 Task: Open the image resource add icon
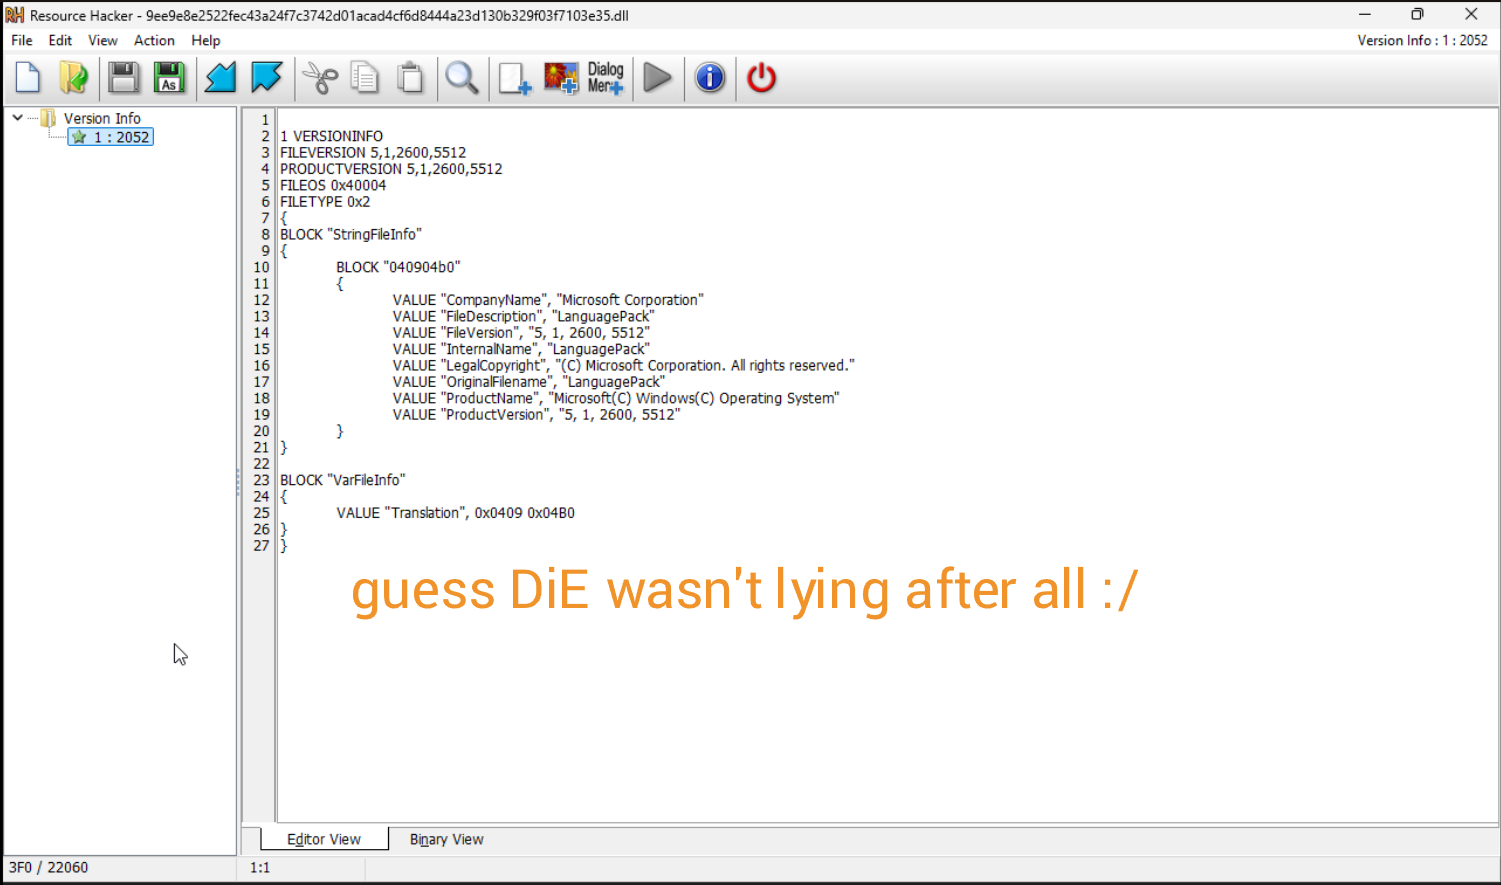tap(561, 78)
